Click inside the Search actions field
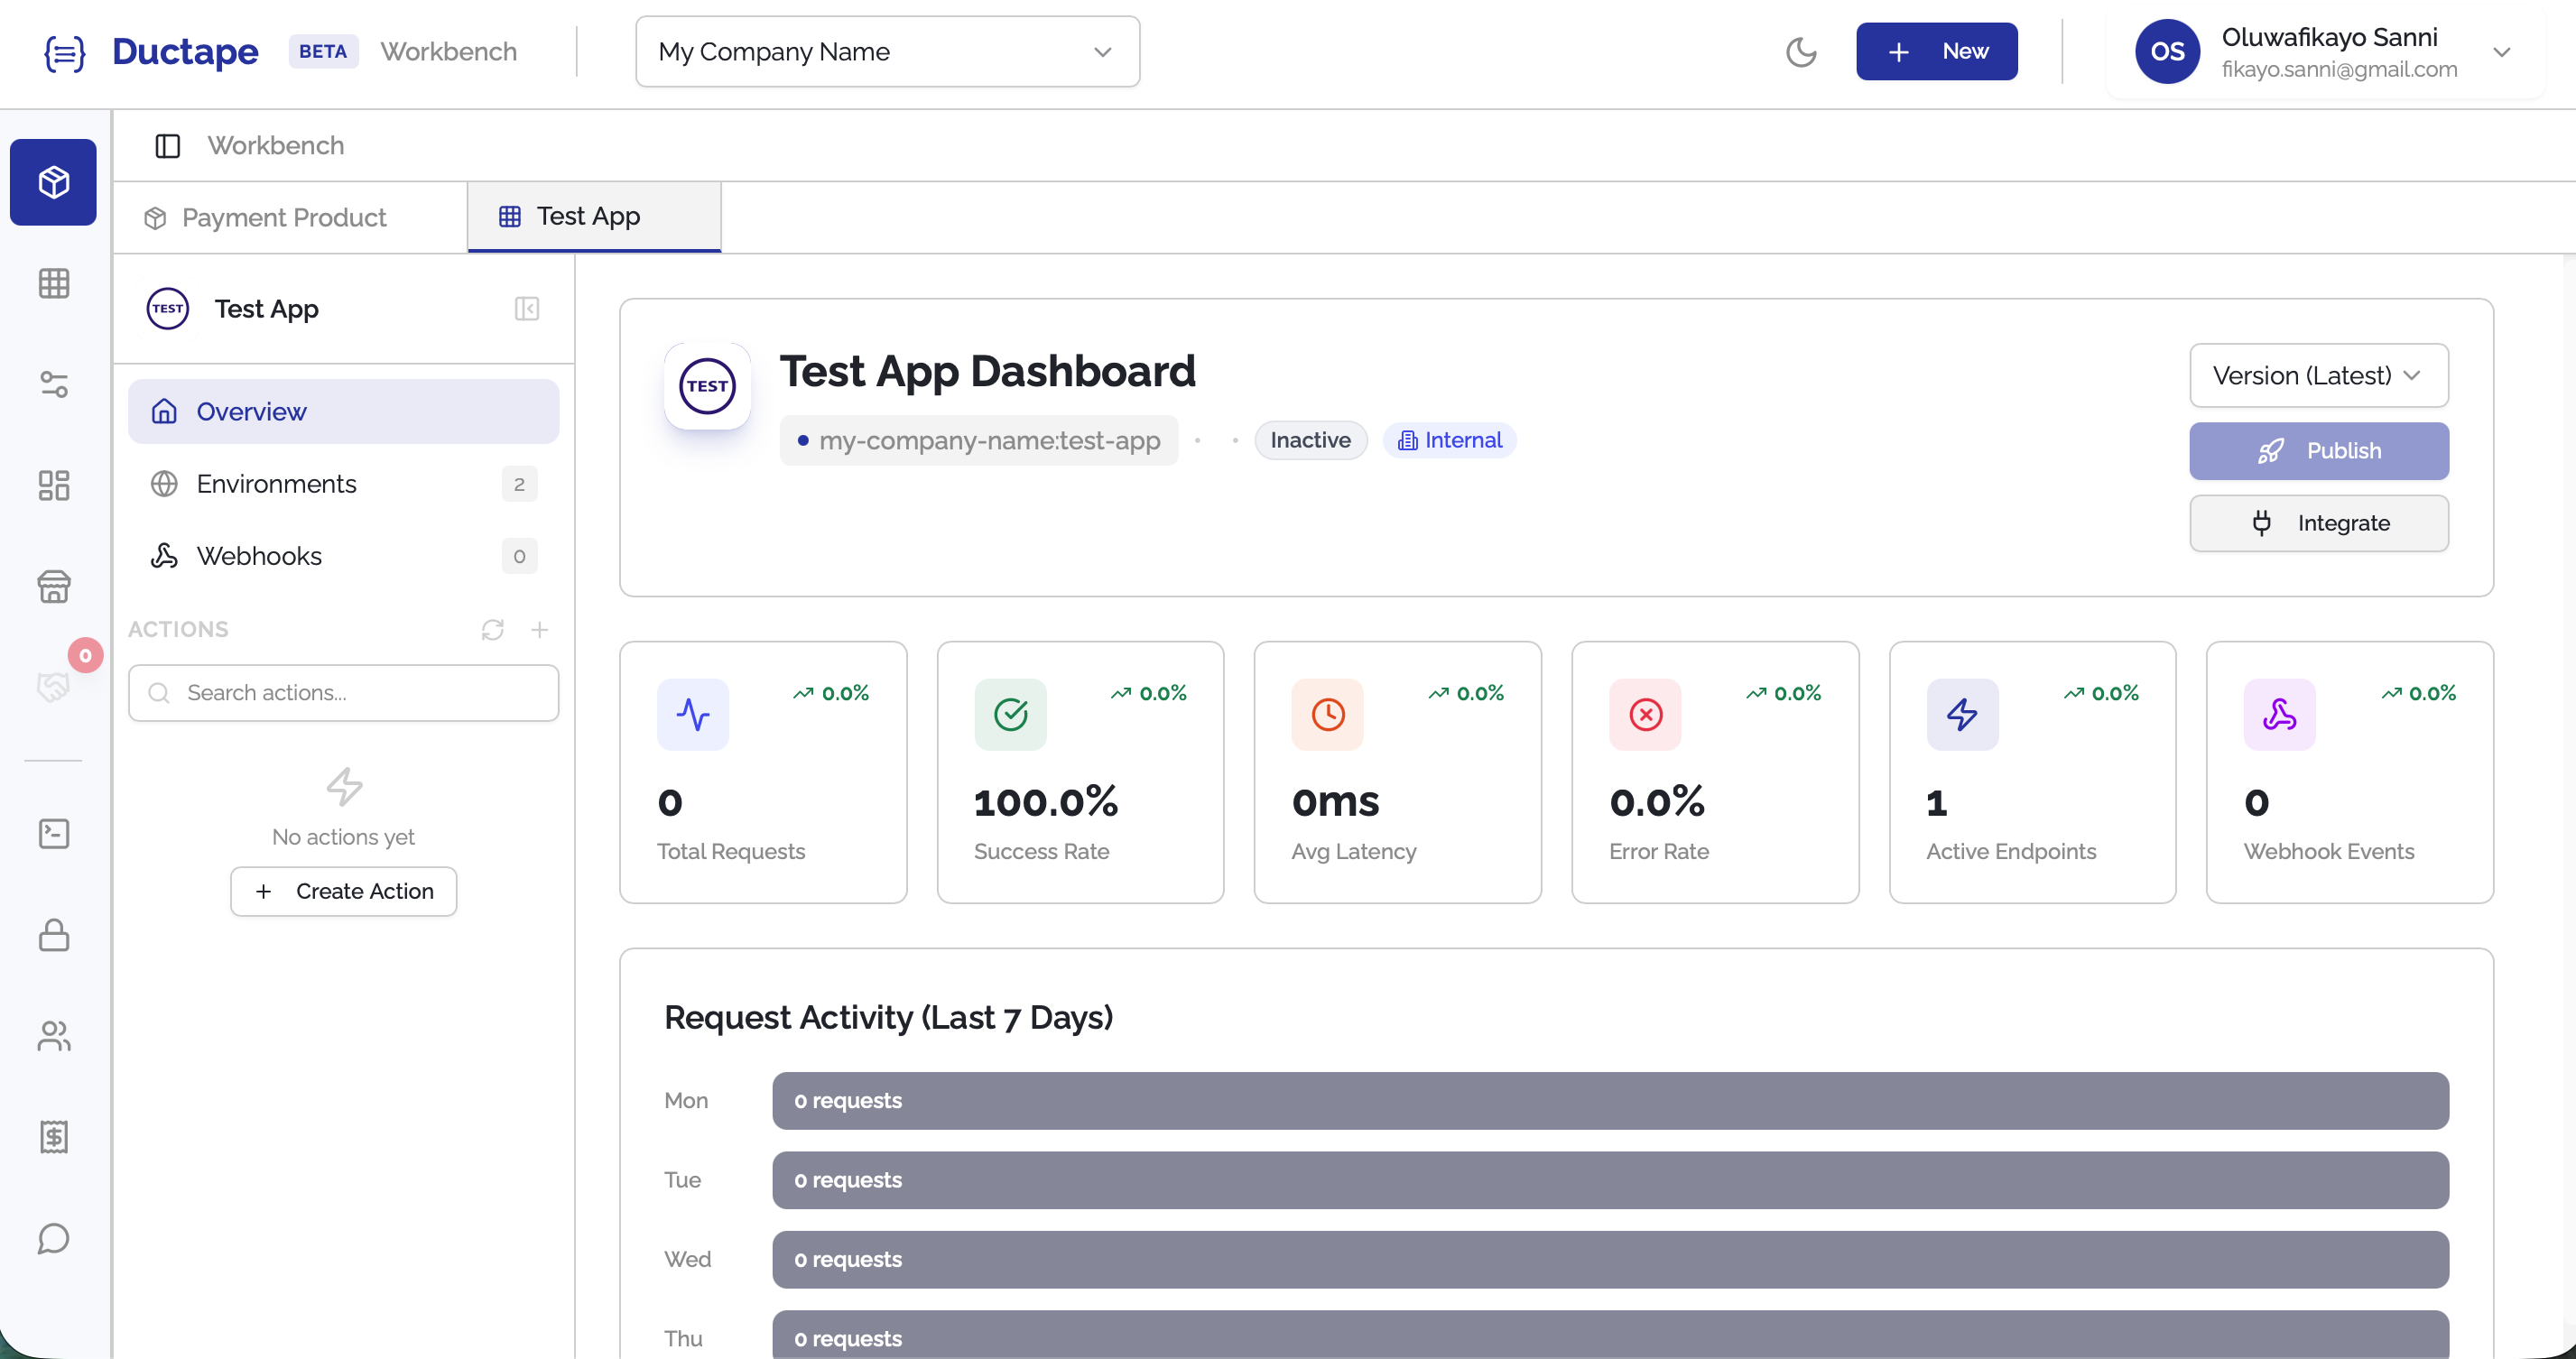The height and width of the screenshot is (1359, 2576). tap(343, 692)
